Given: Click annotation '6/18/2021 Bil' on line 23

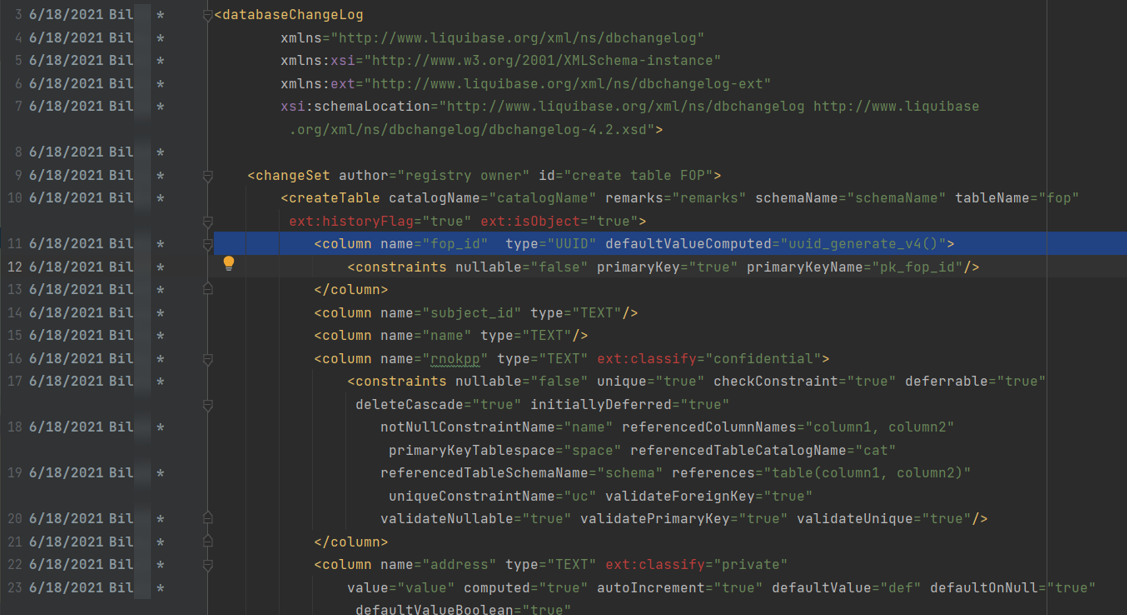Looking at the screenshot, I should pos(80,588).
